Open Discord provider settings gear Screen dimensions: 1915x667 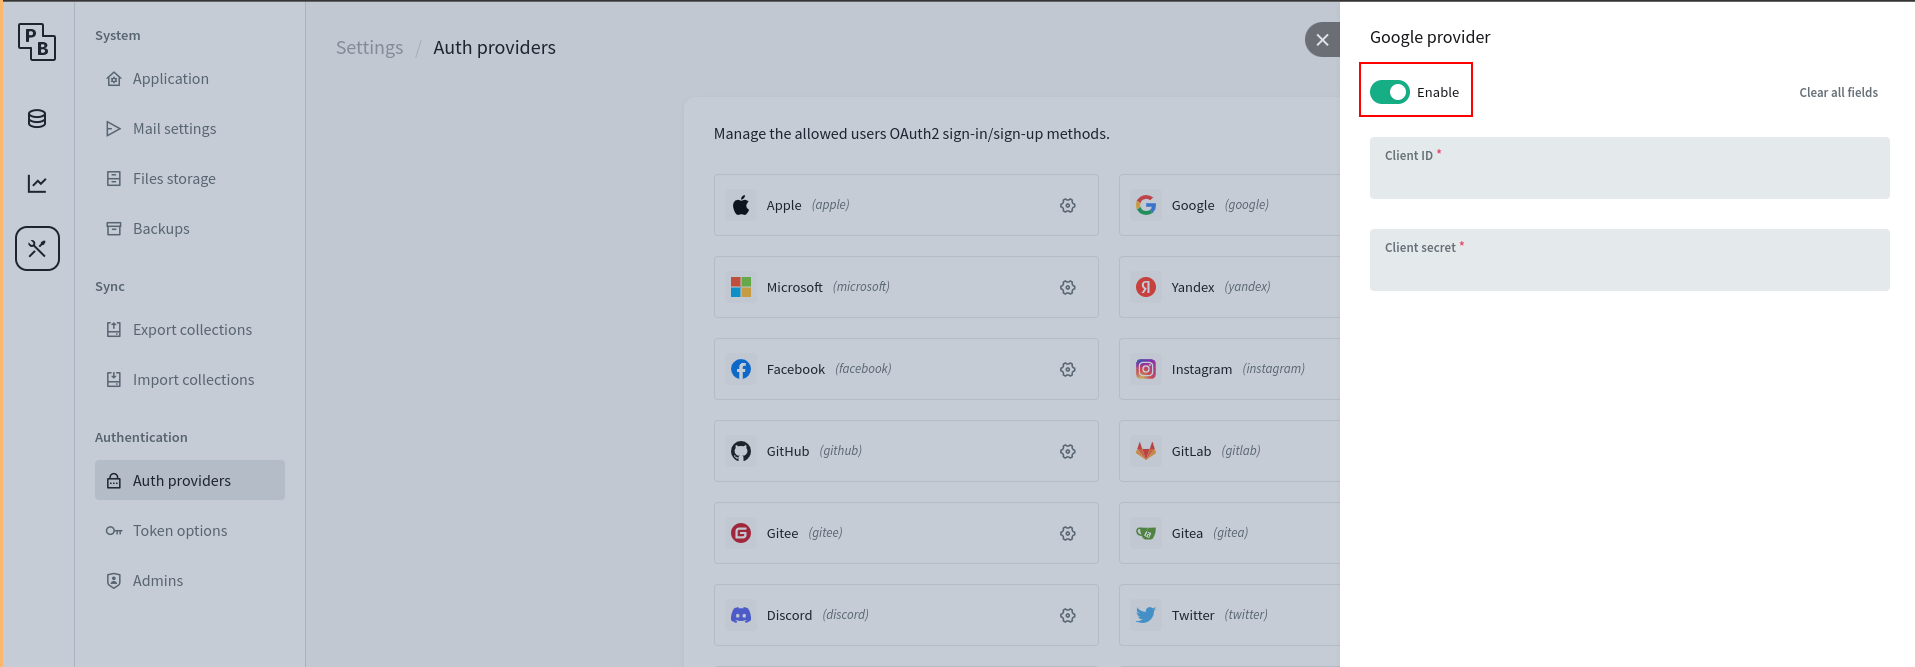[x=1068, y=615]
